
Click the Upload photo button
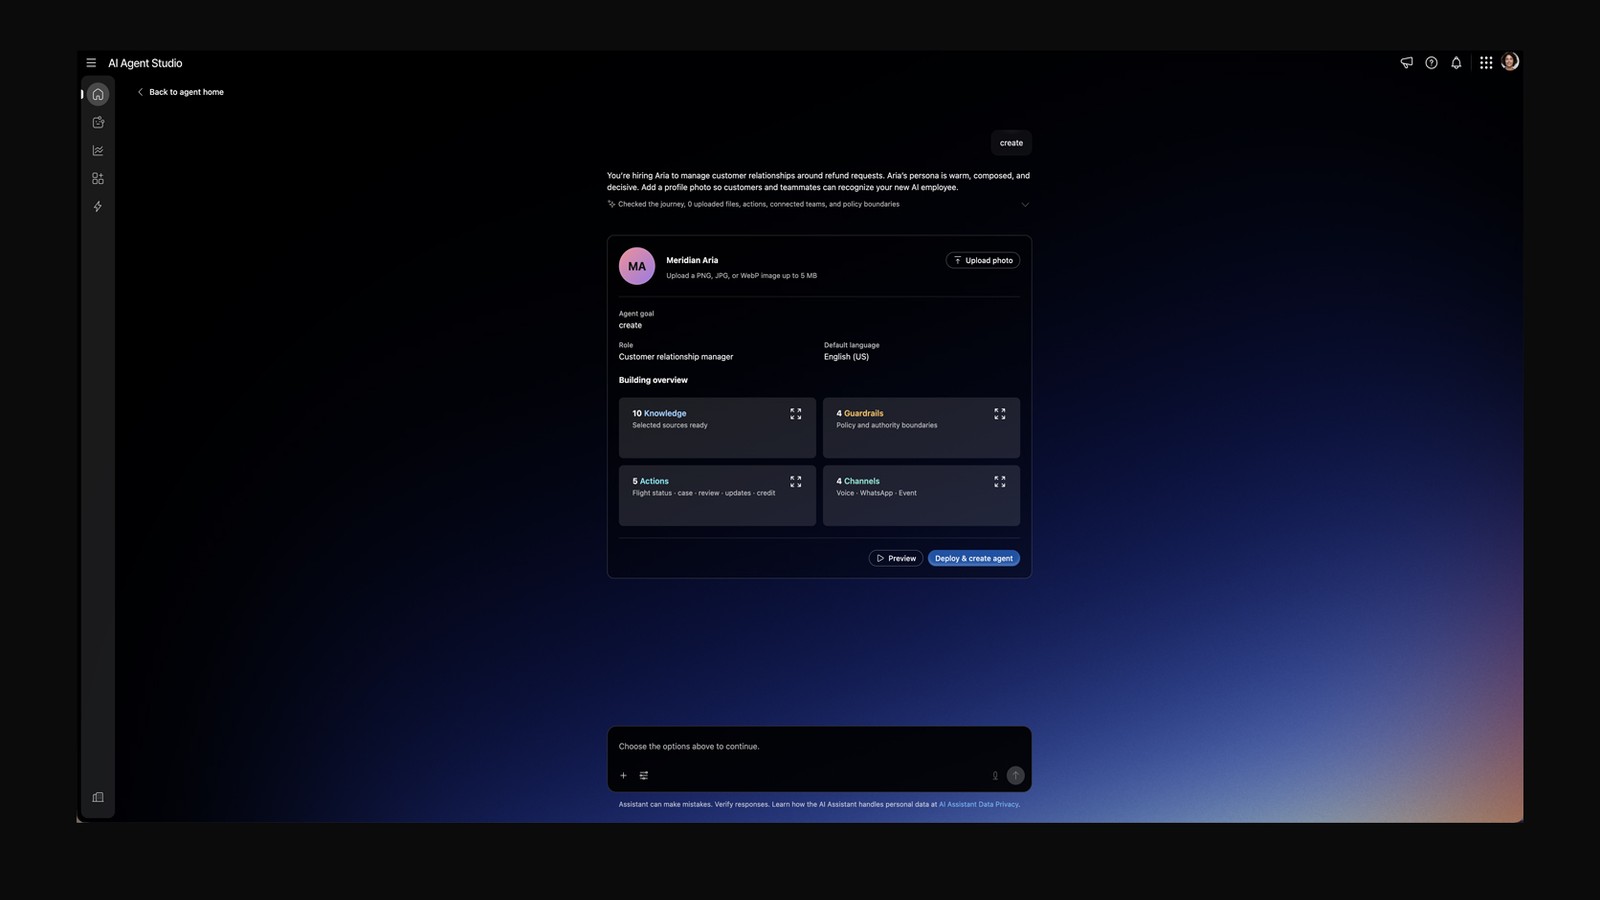983,260
